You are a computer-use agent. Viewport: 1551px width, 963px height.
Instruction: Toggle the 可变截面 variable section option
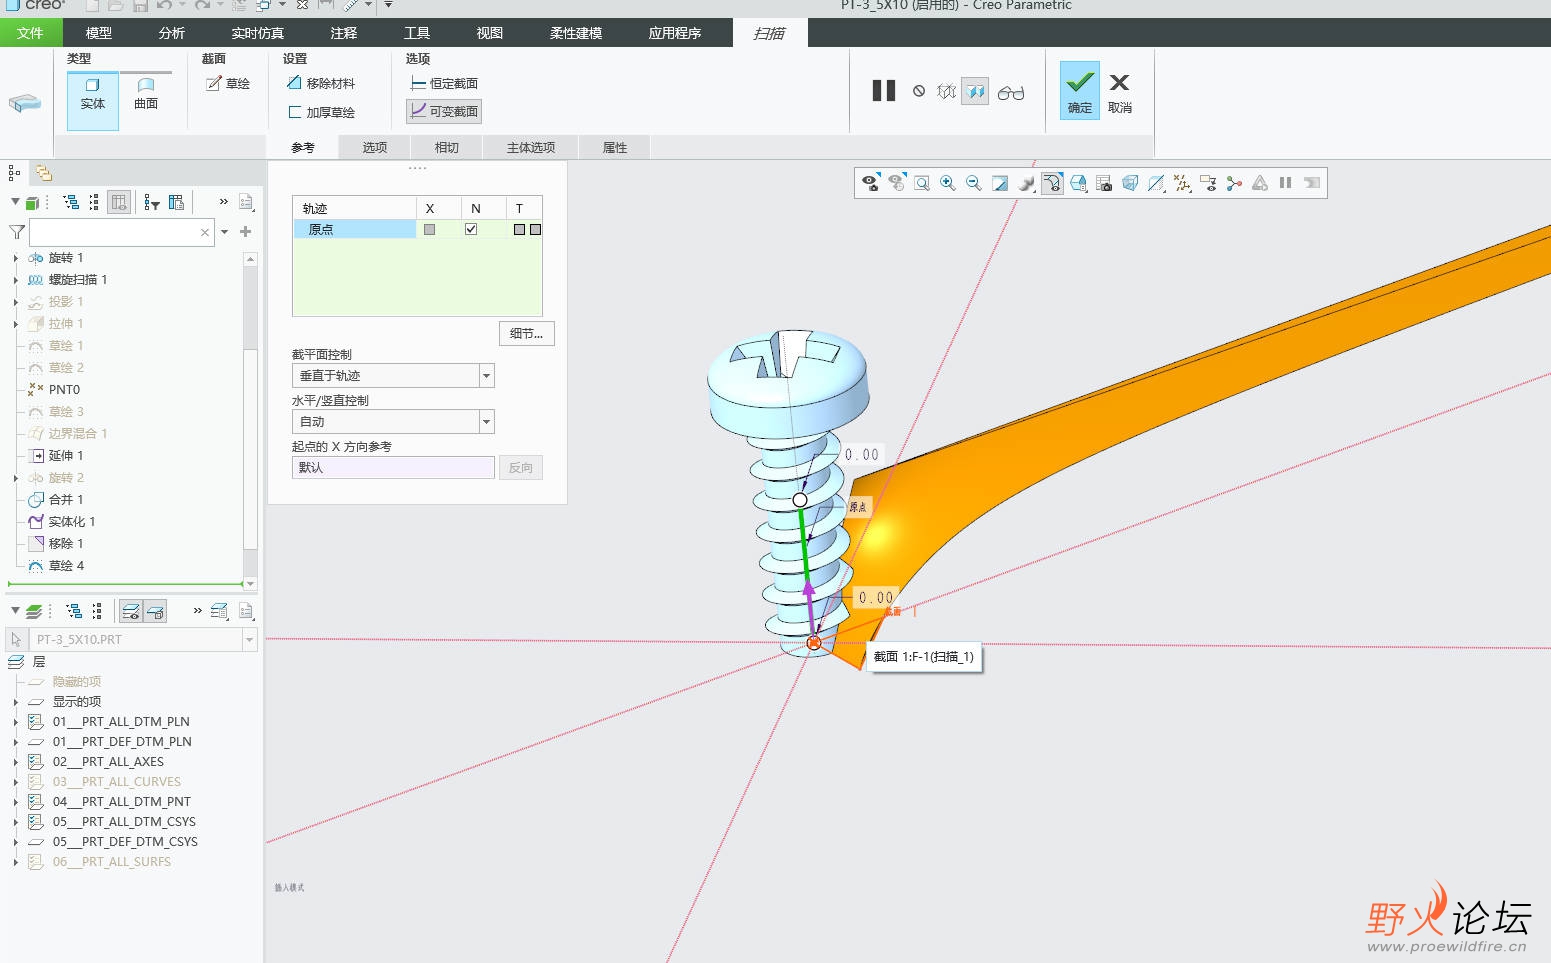[444, 111]
